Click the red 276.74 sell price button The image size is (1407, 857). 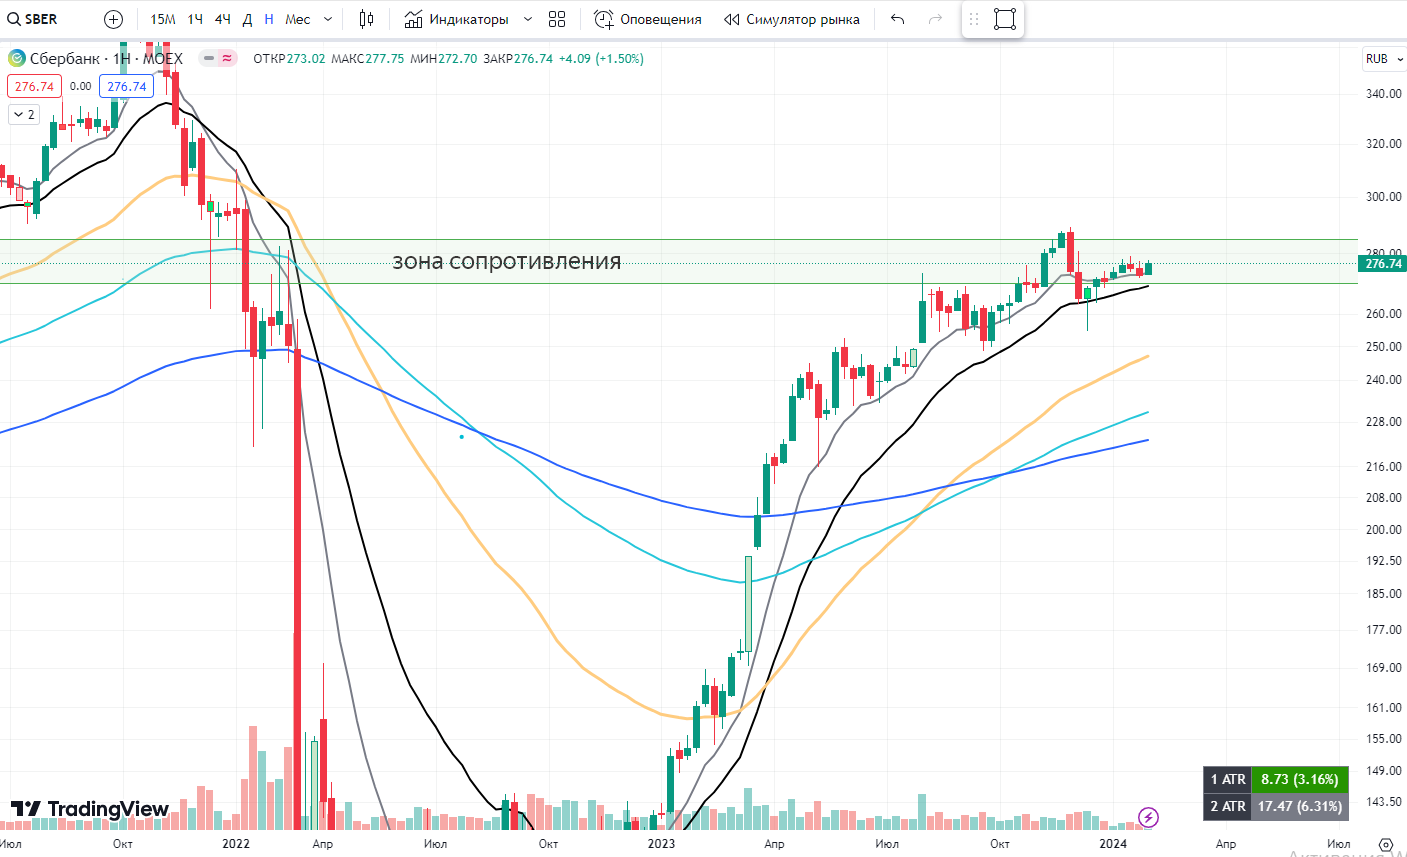[34, 86]
